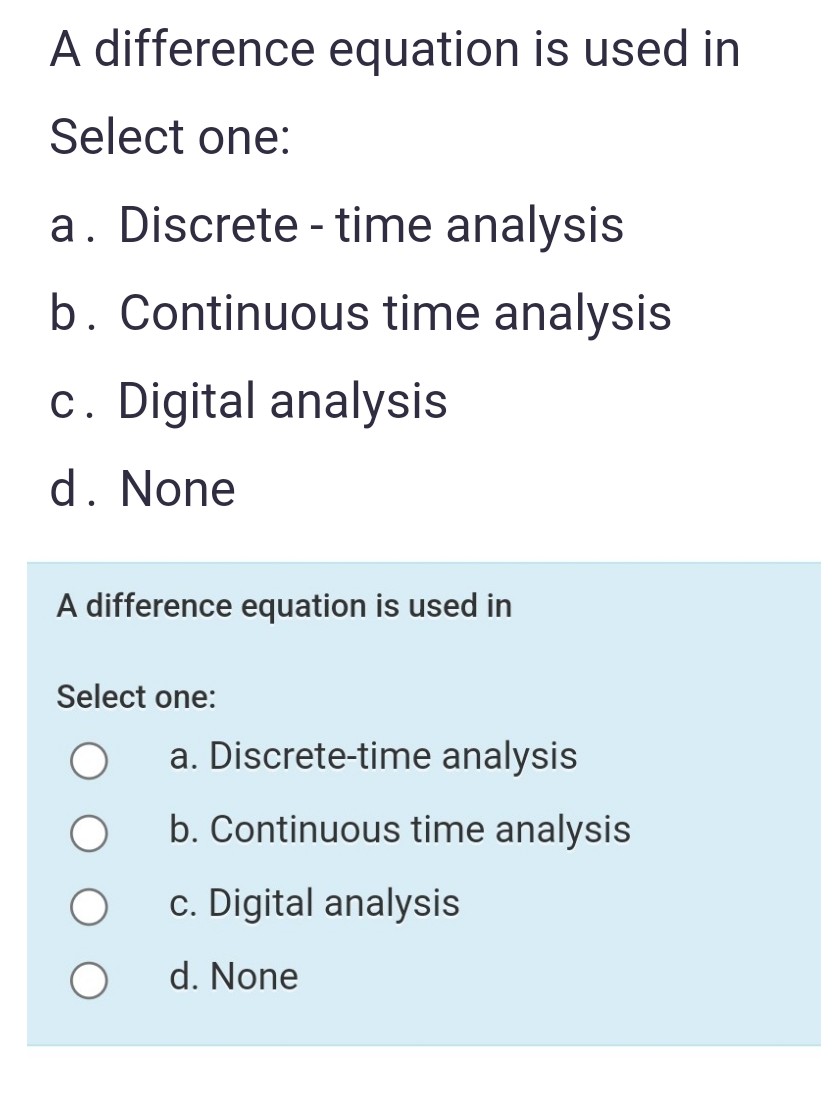The image size is (840, 1100).
Task: Click the answer text 'c. Digital analysis'
Action: point(315,903)
